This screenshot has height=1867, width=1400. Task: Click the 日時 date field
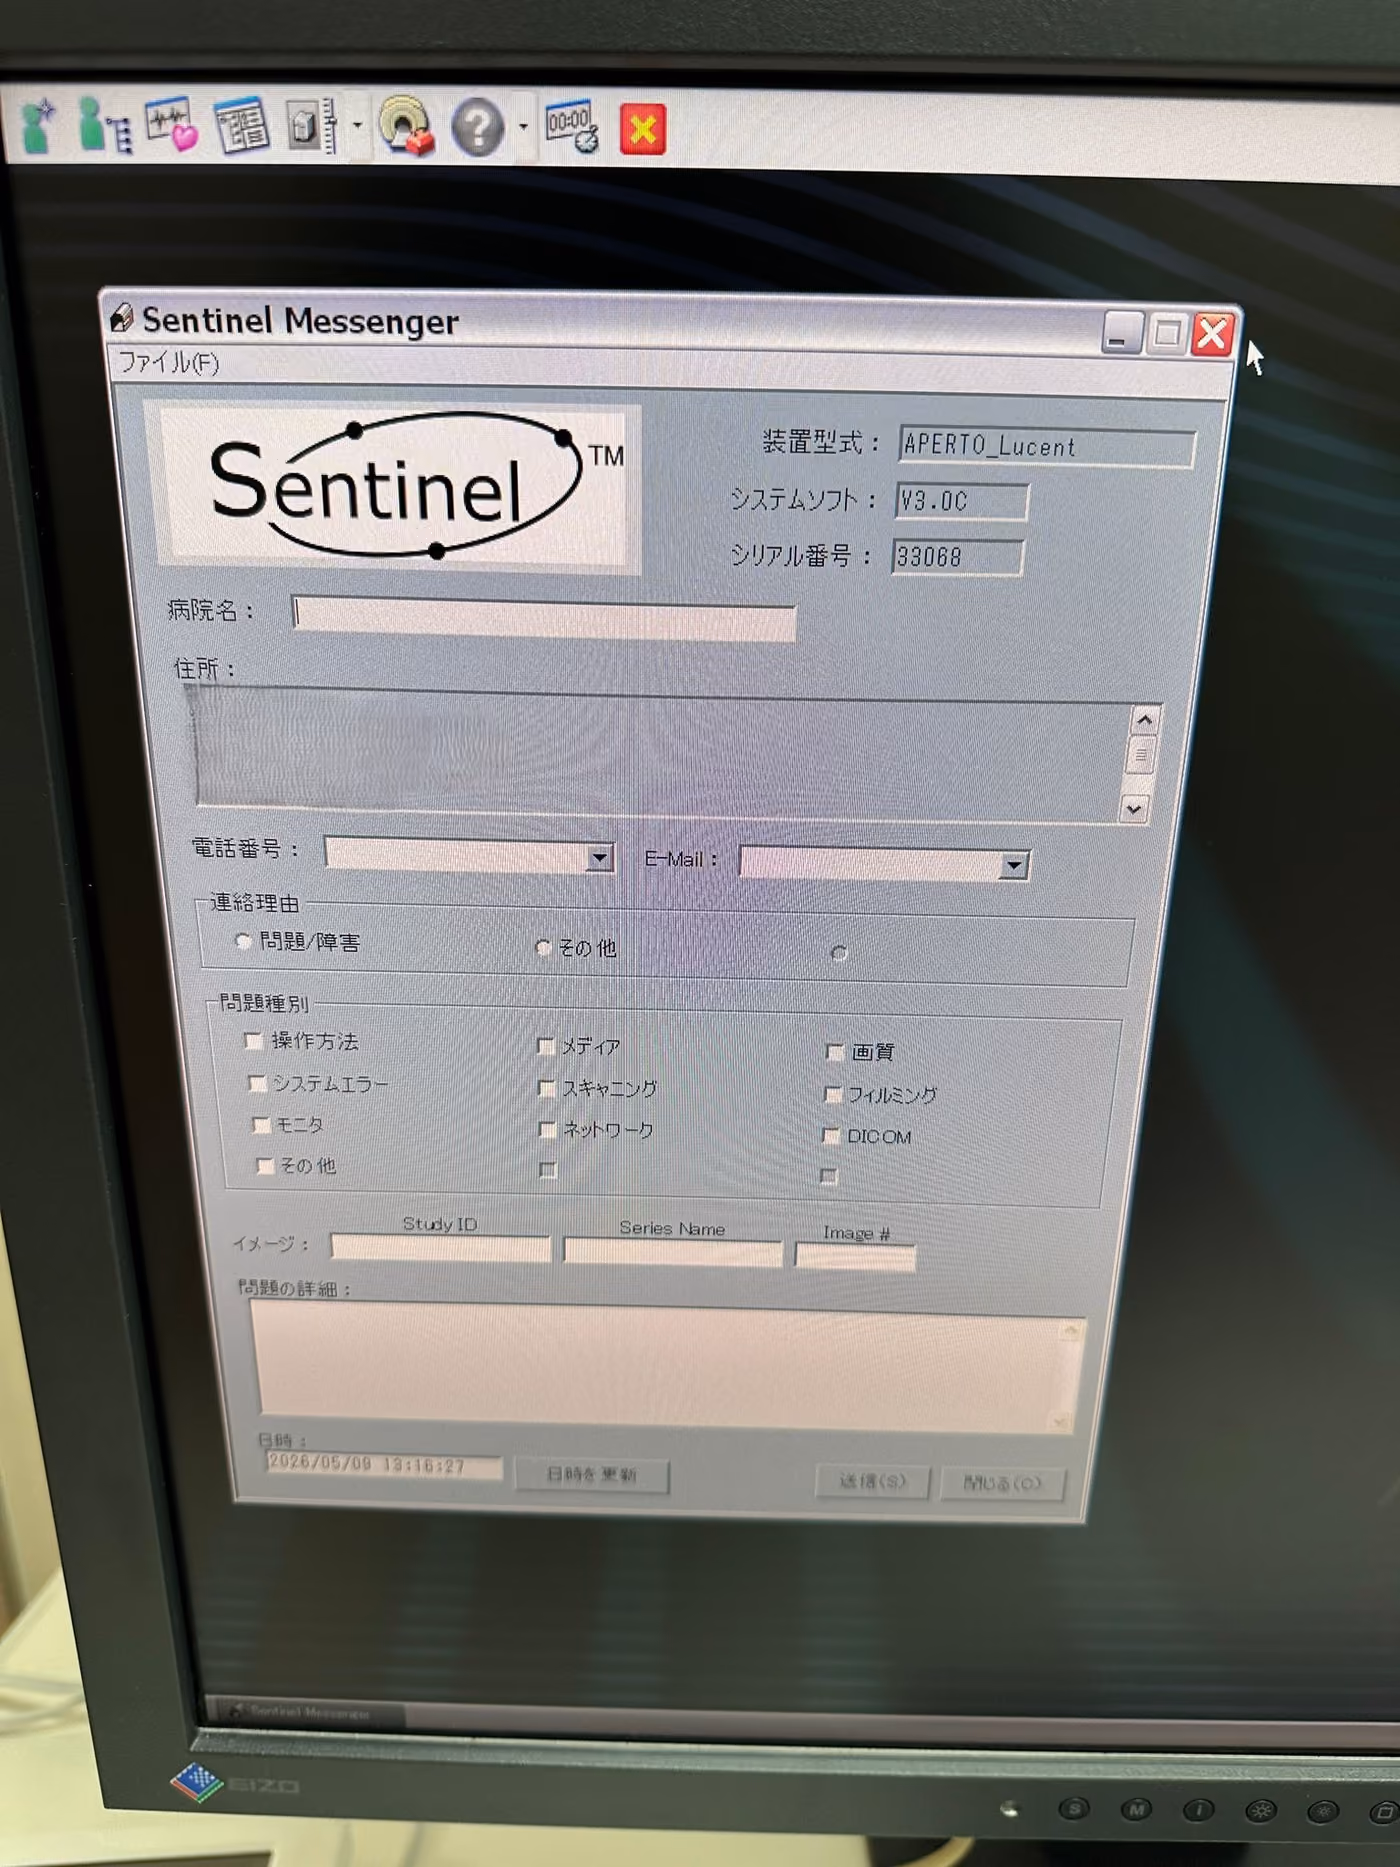[x=383, y=1465]
